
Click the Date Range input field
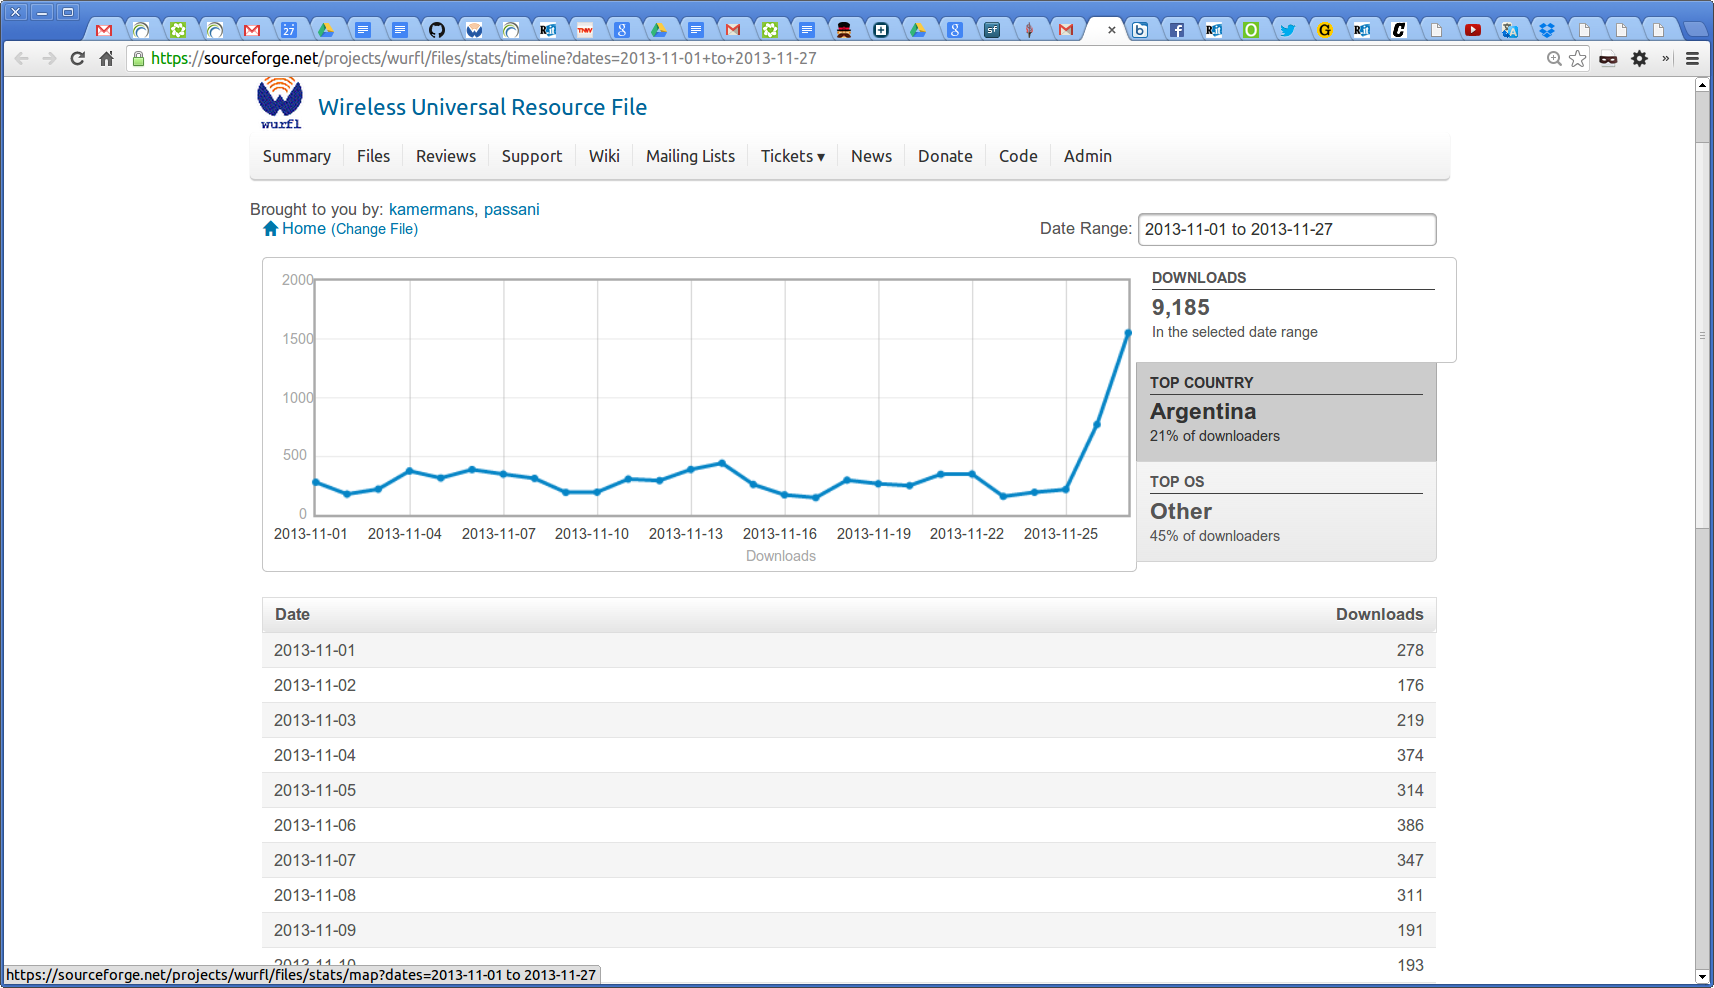[1287, 229]
